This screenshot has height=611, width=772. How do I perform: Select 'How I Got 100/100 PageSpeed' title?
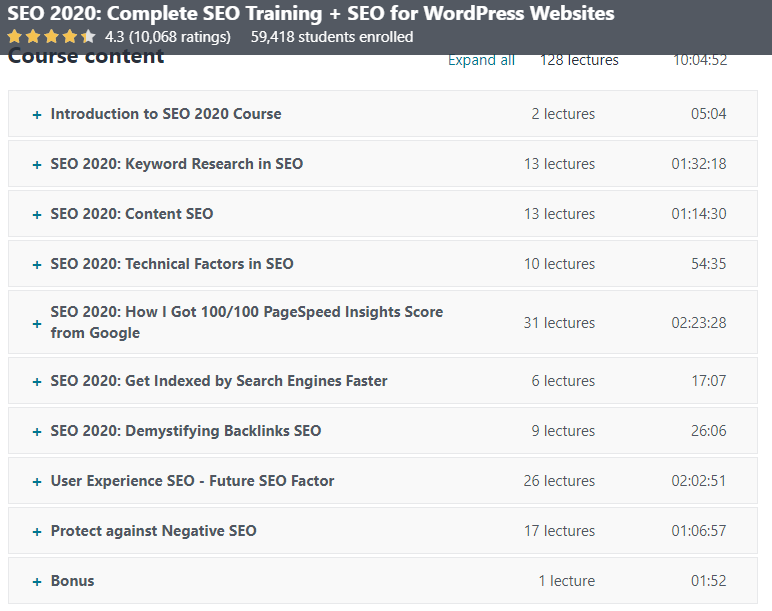click(x=247, y=322)
